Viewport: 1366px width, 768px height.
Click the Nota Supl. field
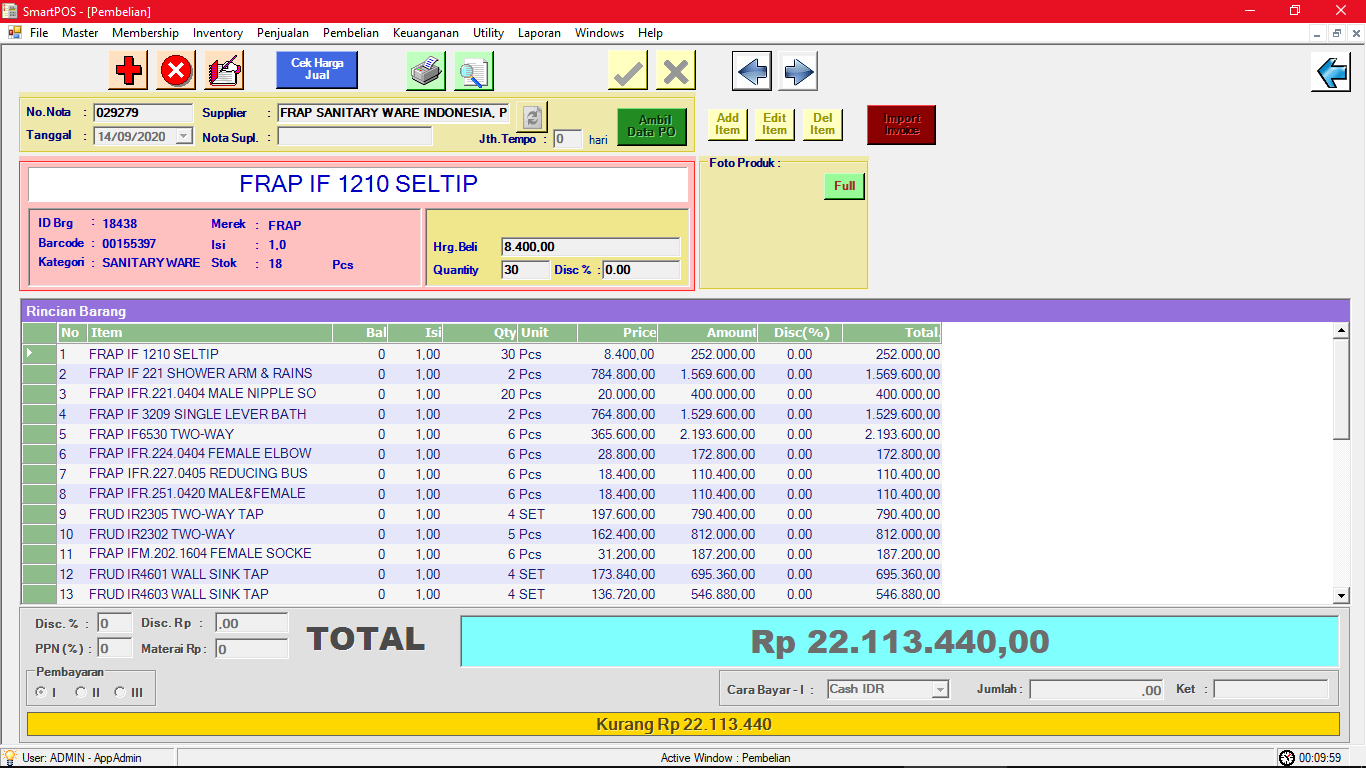(x=355, y=136)
